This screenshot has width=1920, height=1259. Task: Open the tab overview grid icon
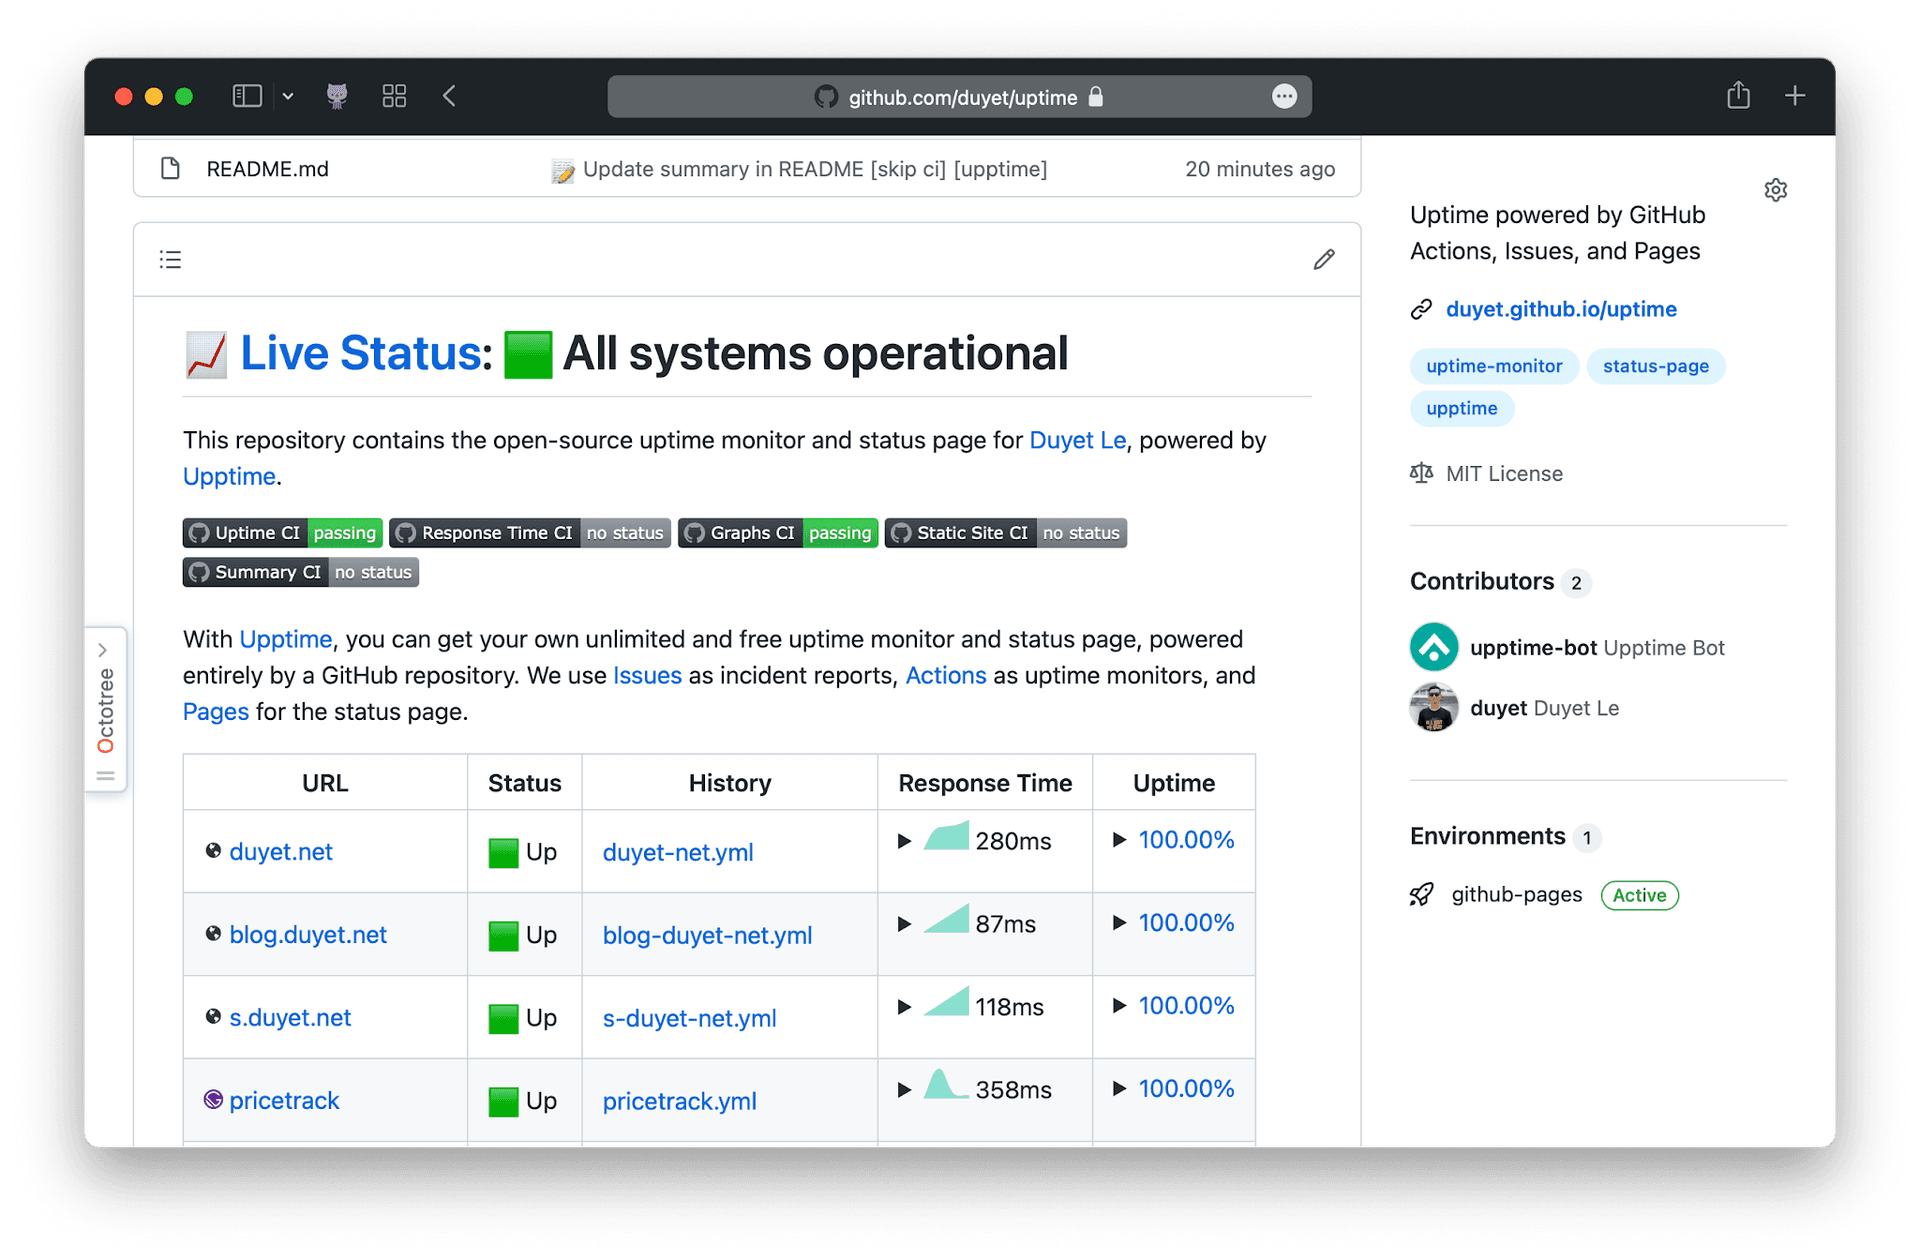(394, 96)
